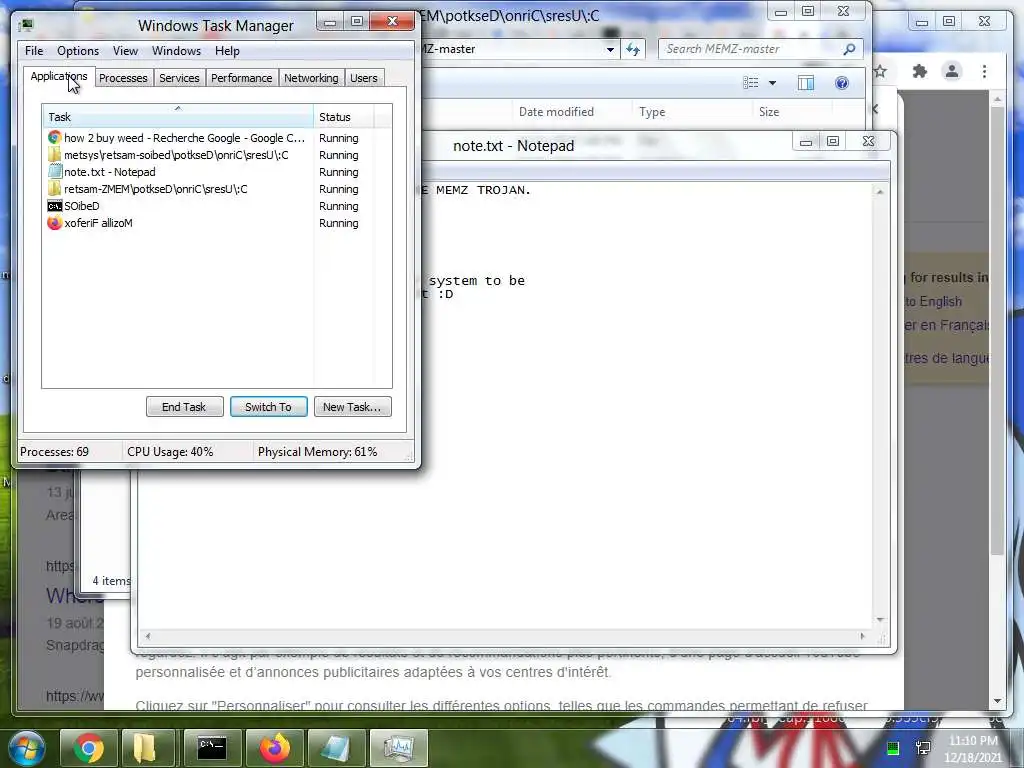
Task: Toggle the Explorer preview pane icon
Action: pos(806,83)
